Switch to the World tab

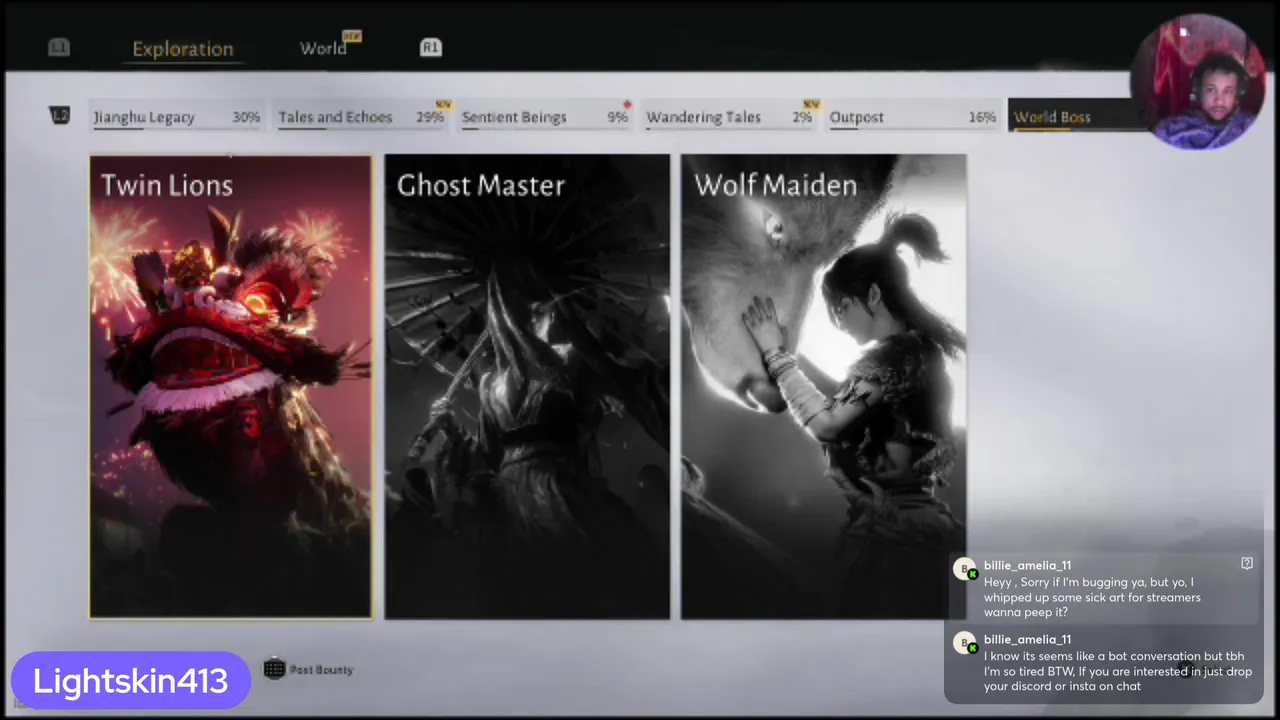click(323, 48)
